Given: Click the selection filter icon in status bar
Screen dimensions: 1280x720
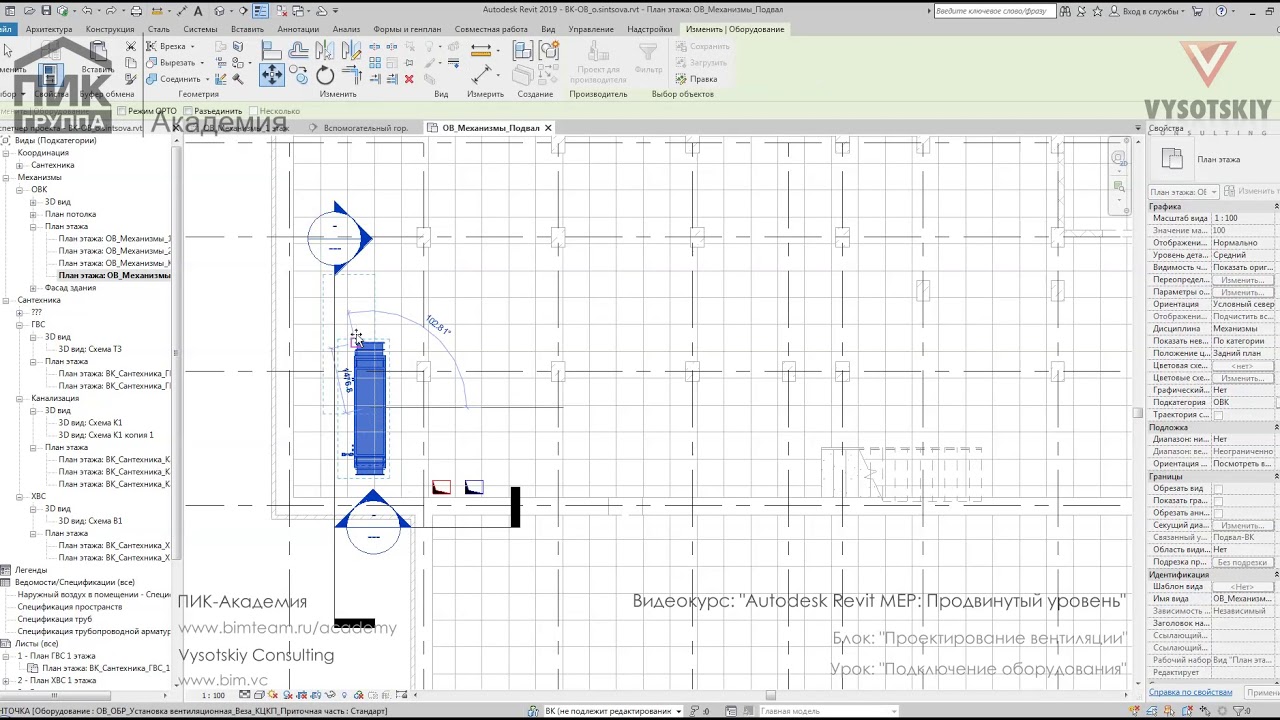Looking at the screenshot, I should 1239,711.
